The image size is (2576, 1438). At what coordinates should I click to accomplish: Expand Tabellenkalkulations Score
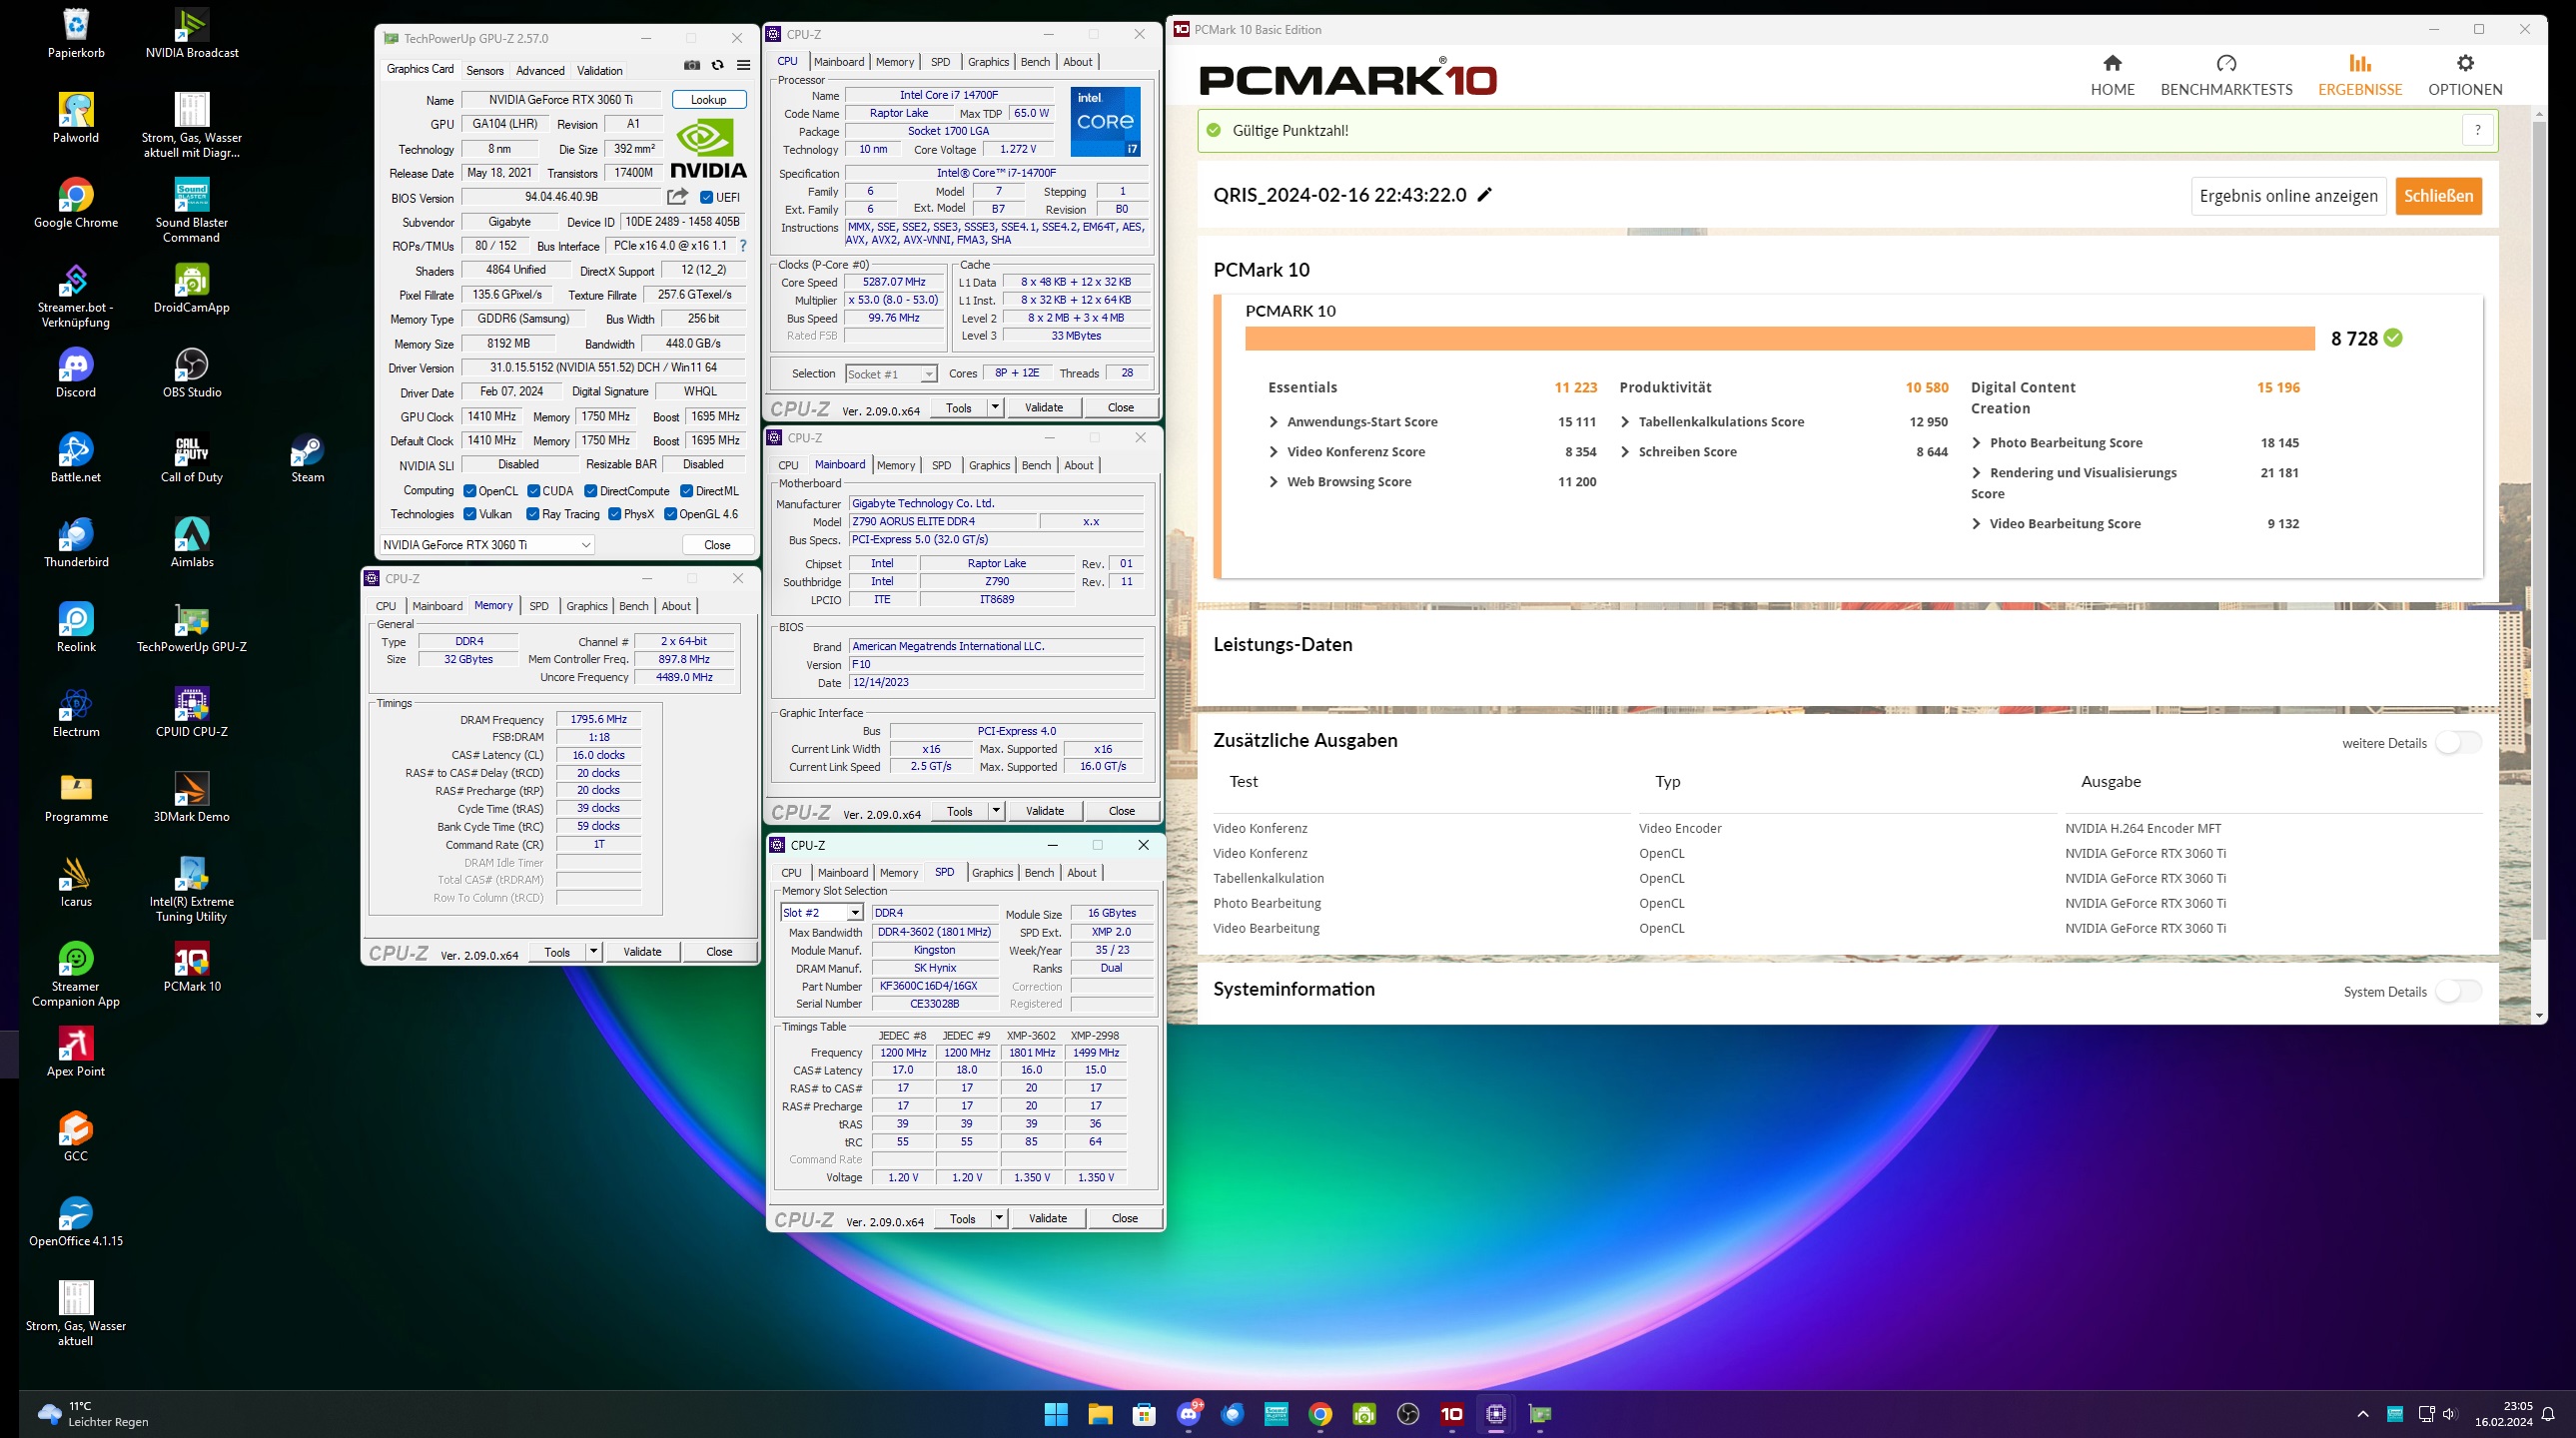1625,422
